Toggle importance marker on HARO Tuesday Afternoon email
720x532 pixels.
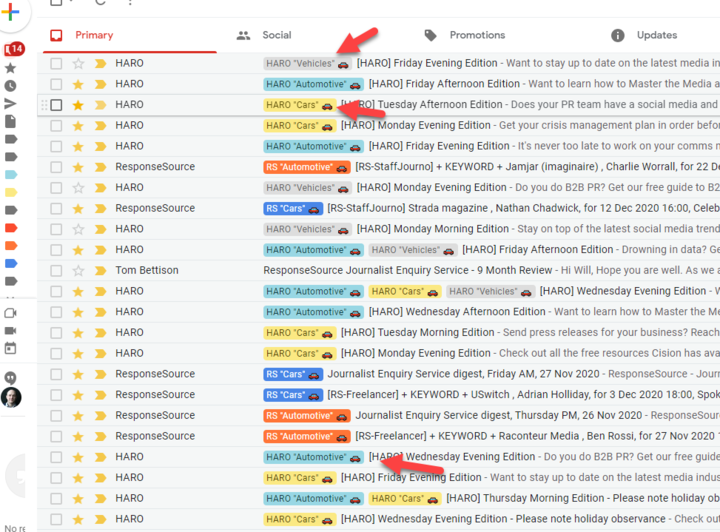[x=100, y=105]
